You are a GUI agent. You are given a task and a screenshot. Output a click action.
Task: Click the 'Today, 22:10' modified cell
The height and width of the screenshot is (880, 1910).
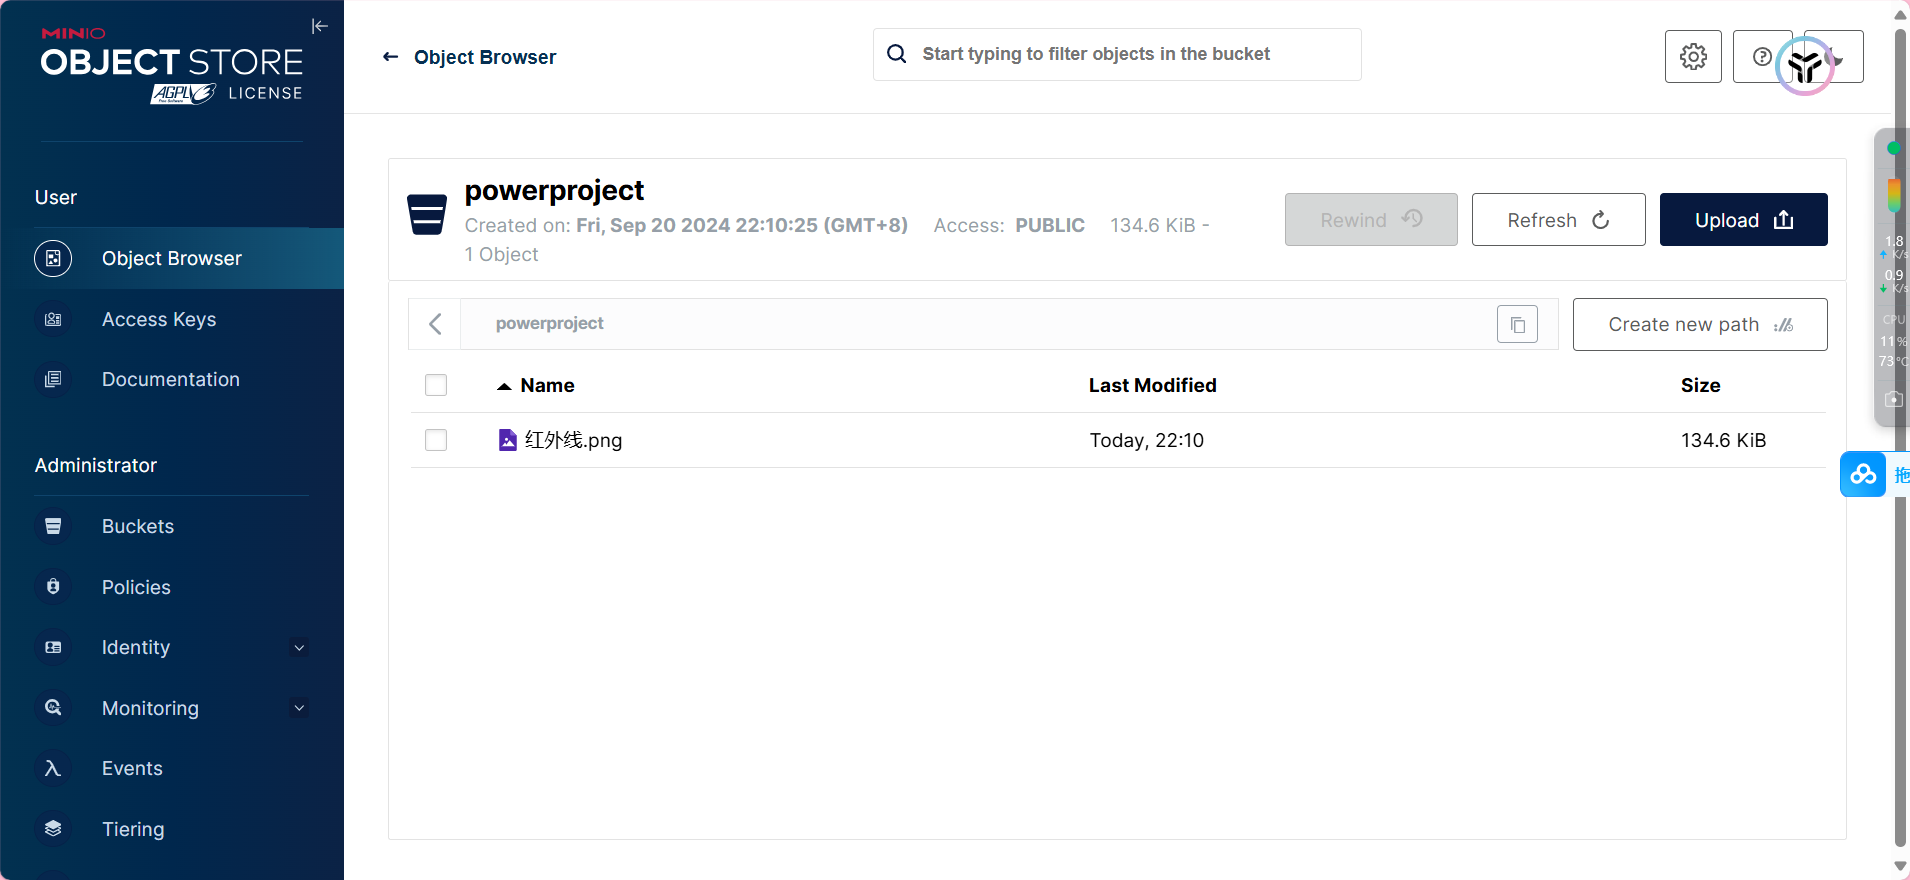[1146, 440]
